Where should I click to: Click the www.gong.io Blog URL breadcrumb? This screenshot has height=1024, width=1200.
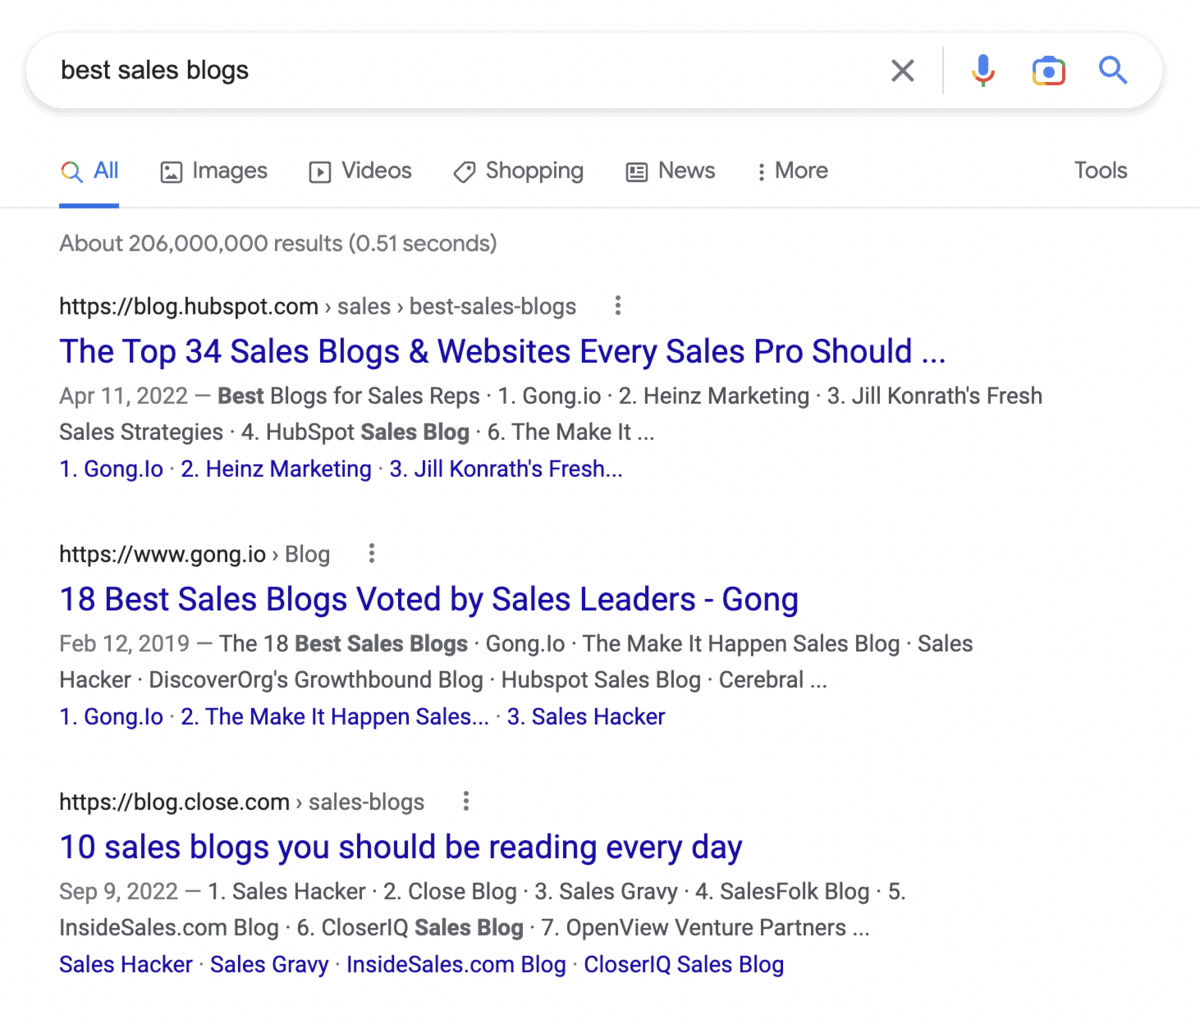(x=194, y=554)
